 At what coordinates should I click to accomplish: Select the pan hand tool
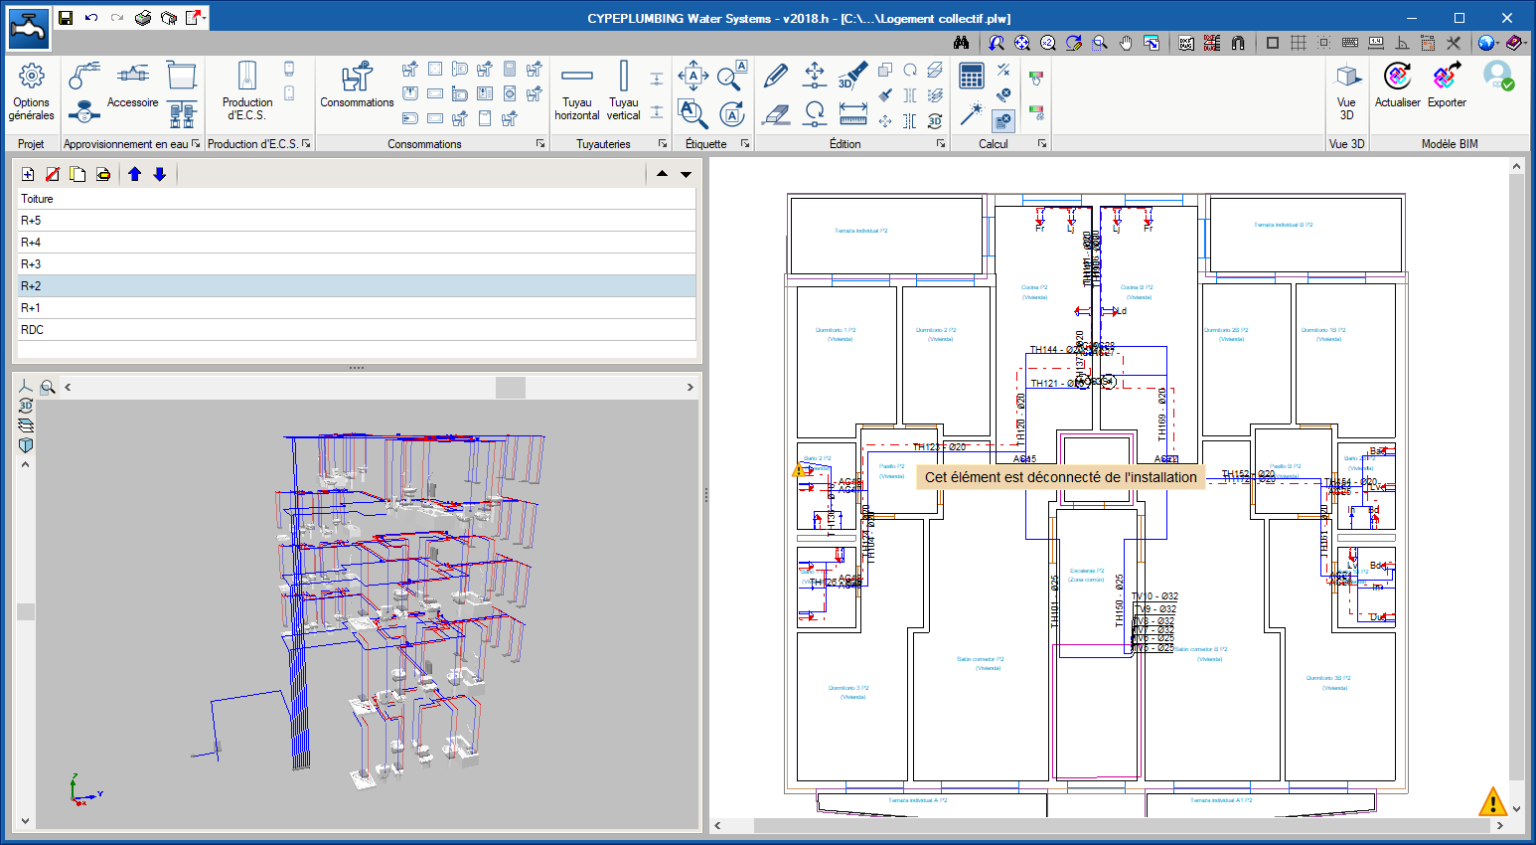click(x=1126, y=43)
